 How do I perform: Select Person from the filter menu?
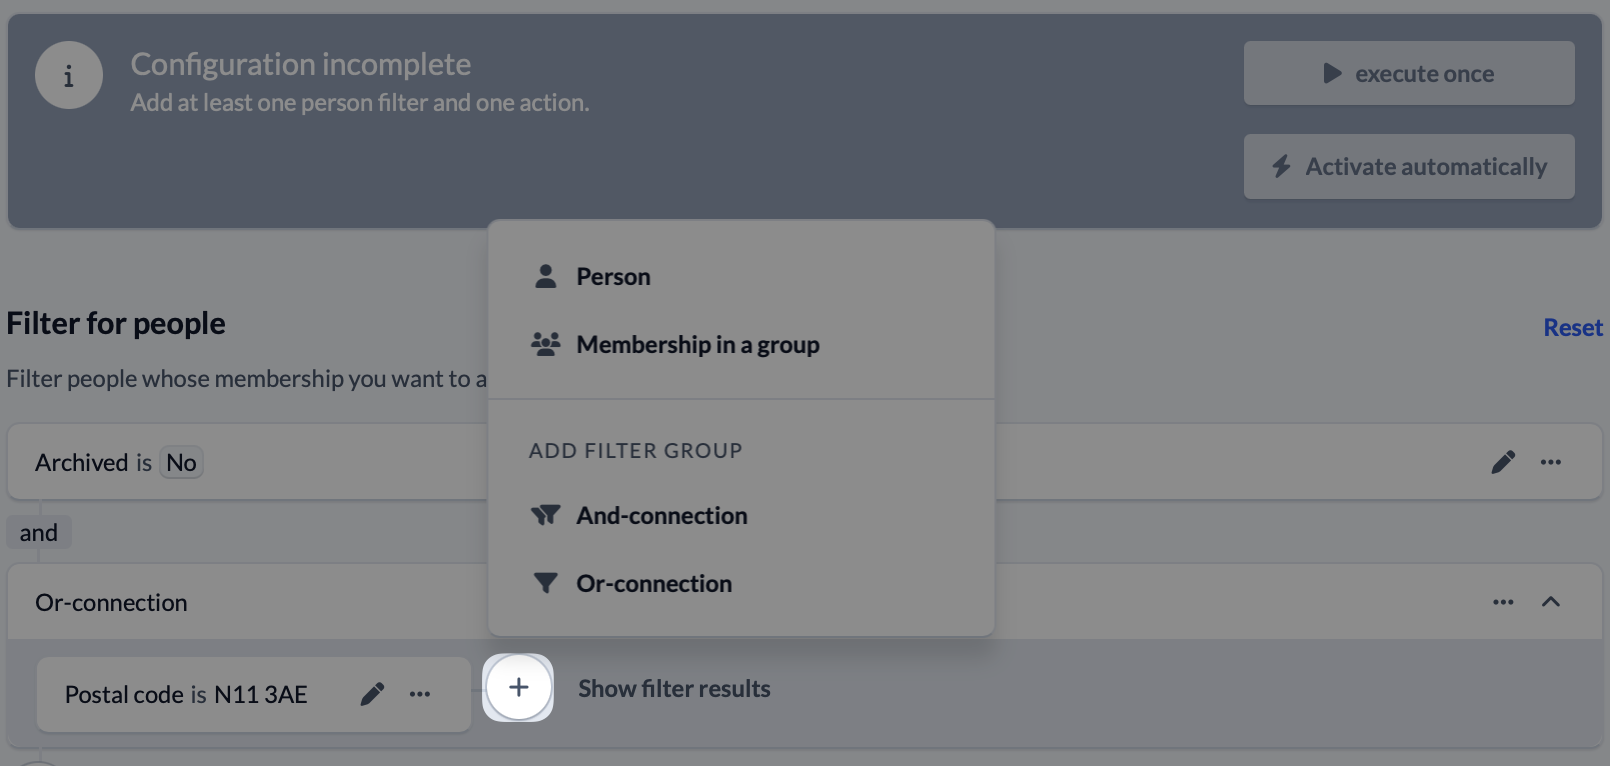tap(613, 277)
